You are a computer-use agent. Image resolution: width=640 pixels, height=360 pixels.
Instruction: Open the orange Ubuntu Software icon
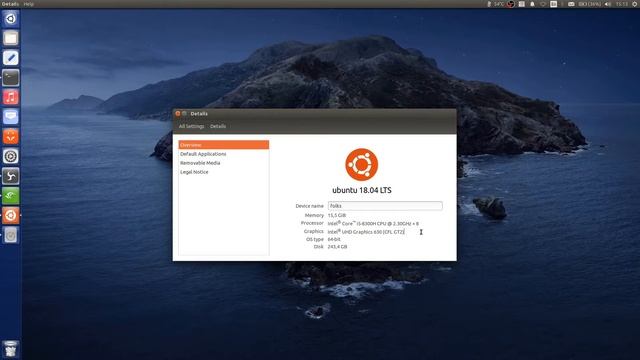click(11, 136)
